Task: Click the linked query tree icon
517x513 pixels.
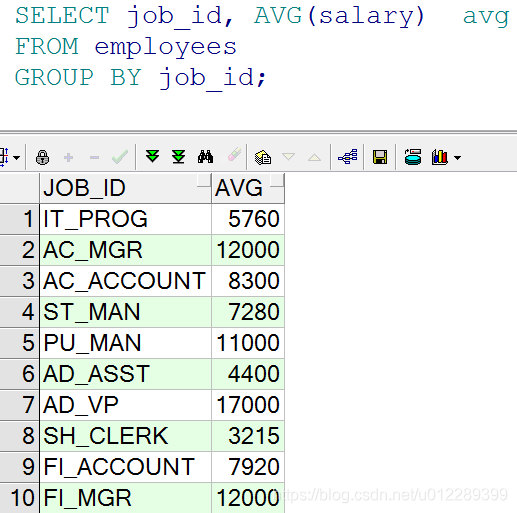Action: click(x=348, y=156)
